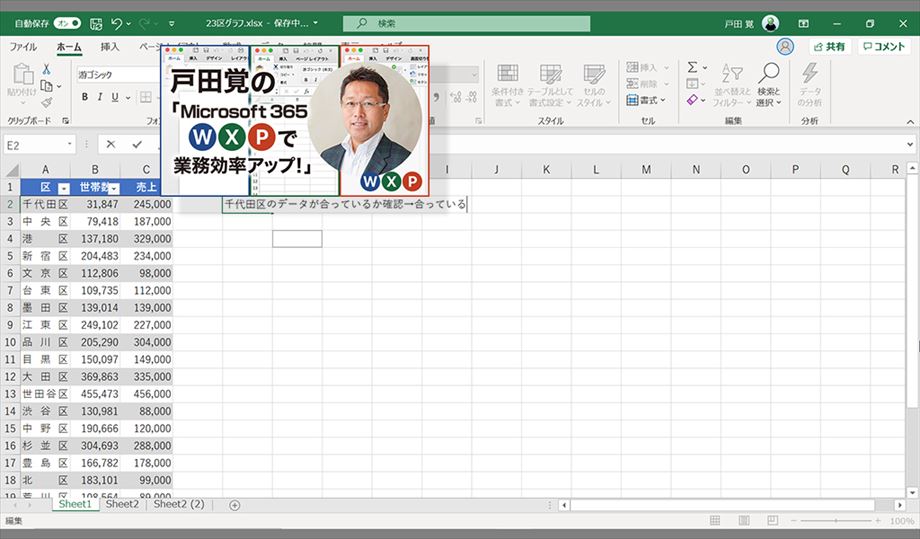Open the 戸田 覚 account avatar

[x=770, y=23]
